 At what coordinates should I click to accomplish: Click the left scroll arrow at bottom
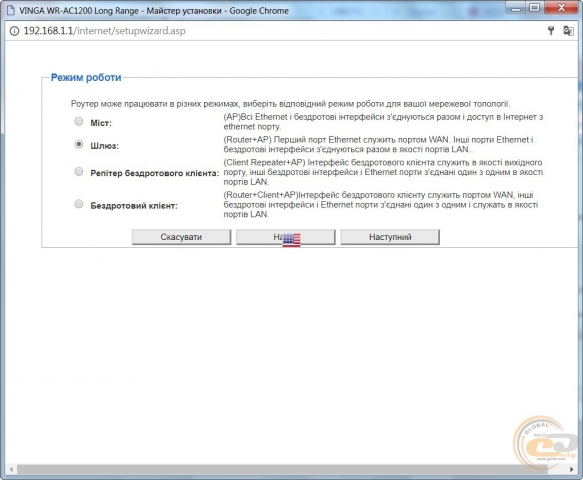pyautogui.click(x=11, y=469)
